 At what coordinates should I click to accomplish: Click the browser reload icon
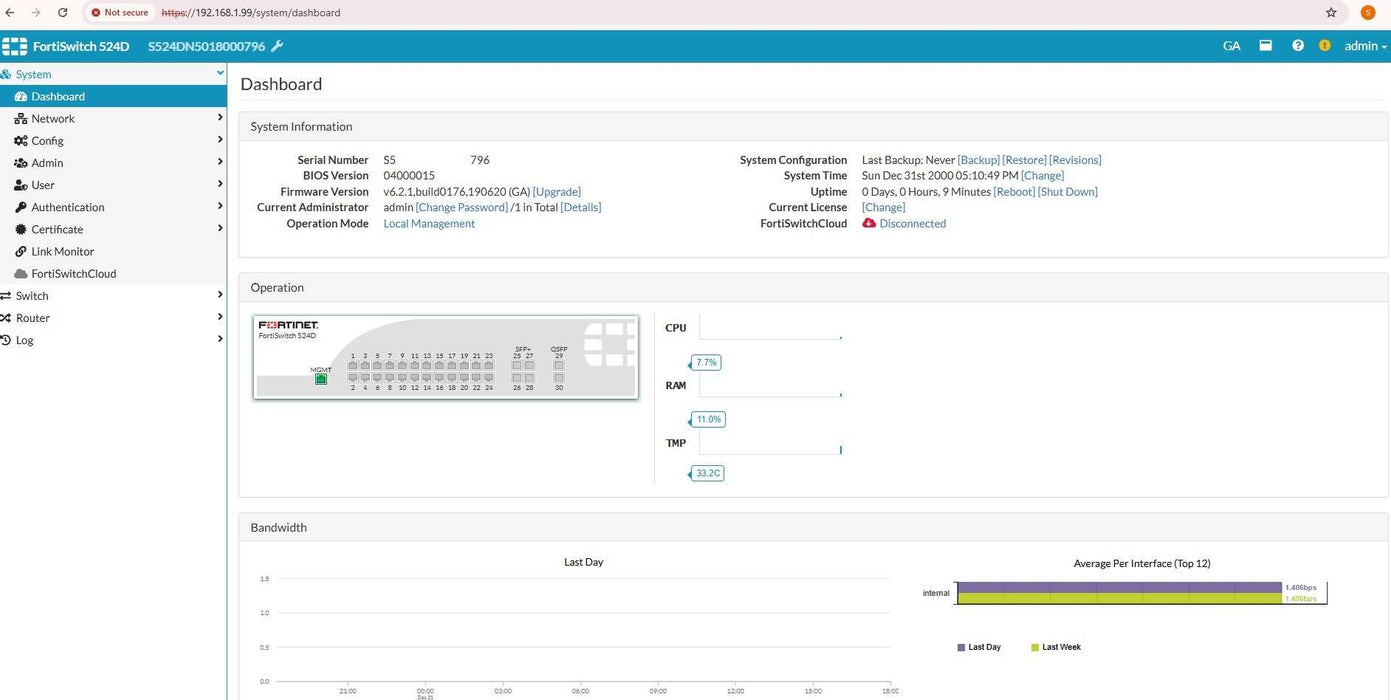[63, 13]
